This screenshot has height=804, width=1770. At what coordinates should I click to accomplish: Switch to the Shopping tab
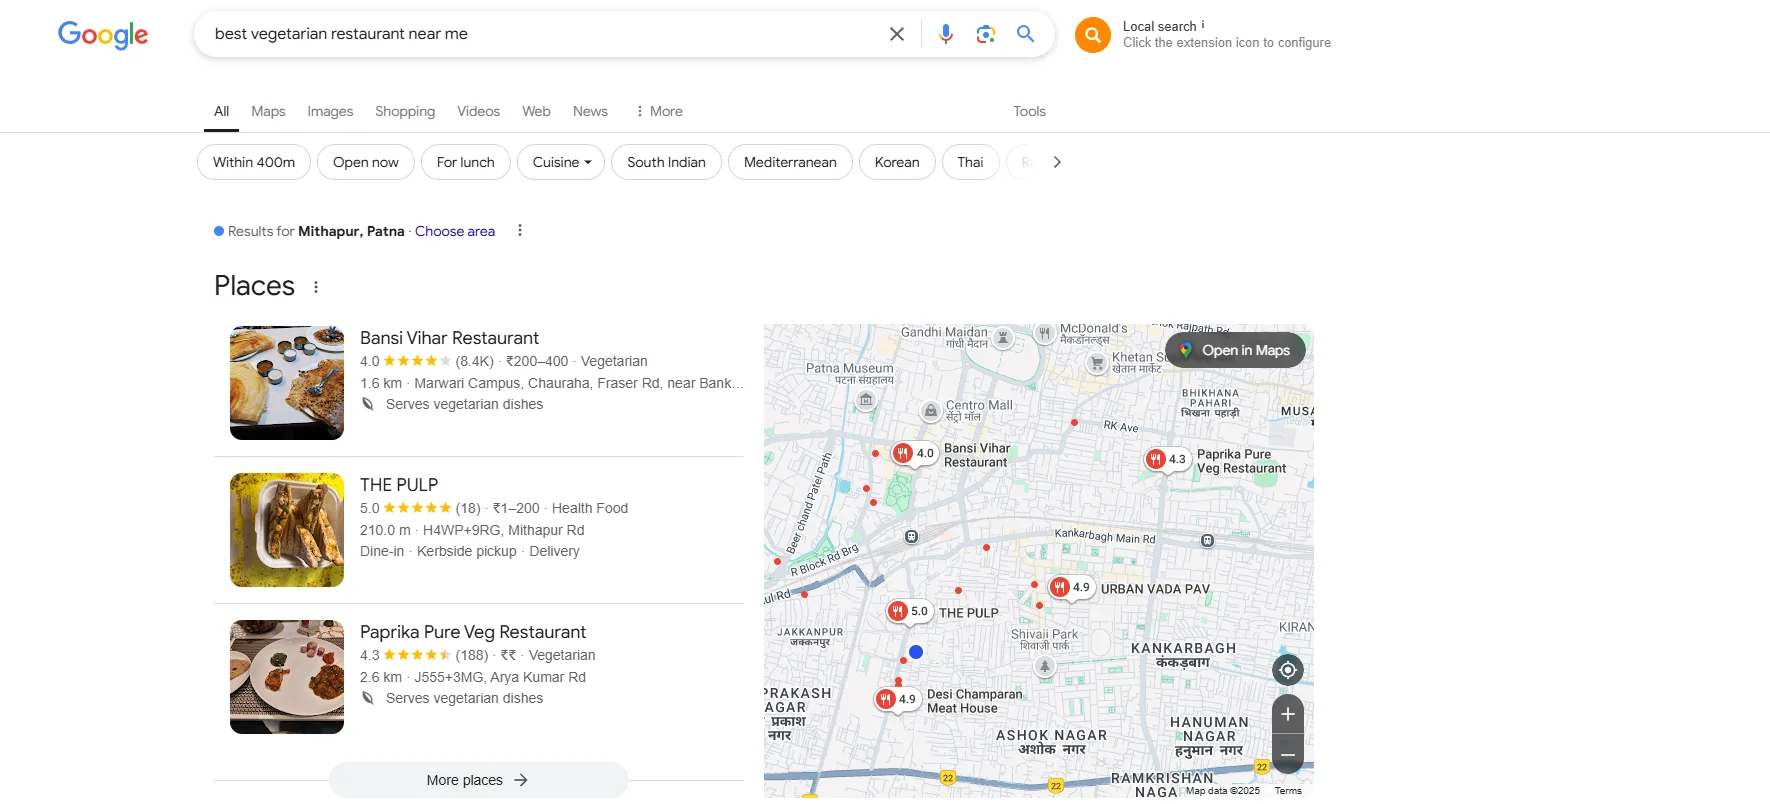click(405, 111)
